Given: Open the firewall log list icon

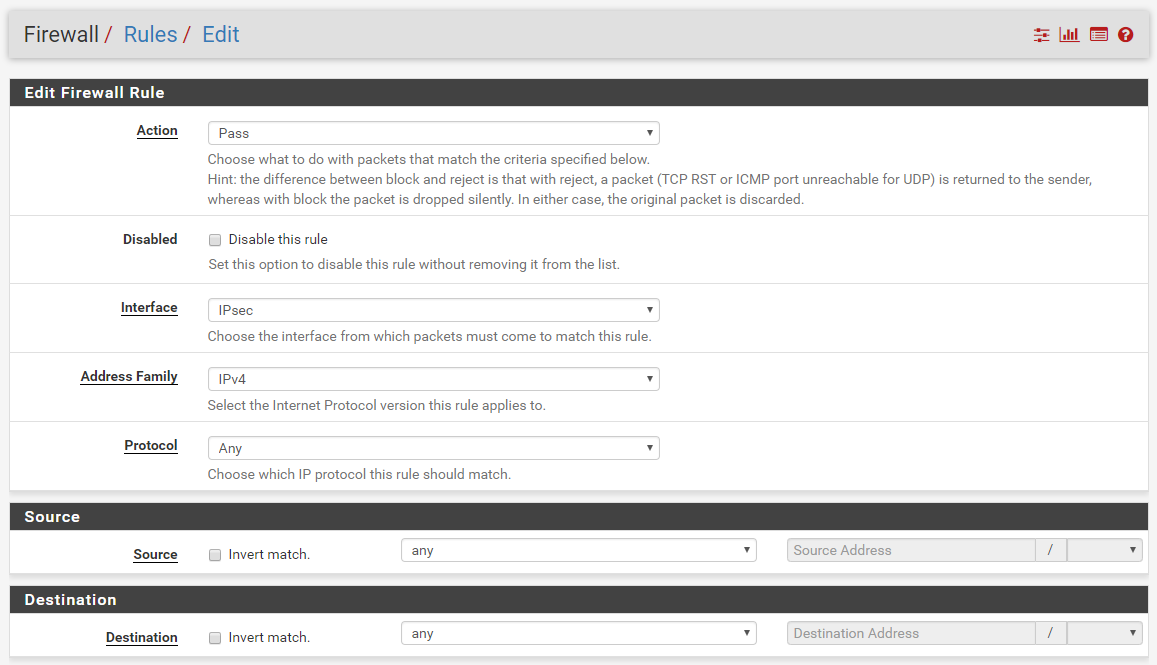Looking at the screenshot, I should 1099,35.
